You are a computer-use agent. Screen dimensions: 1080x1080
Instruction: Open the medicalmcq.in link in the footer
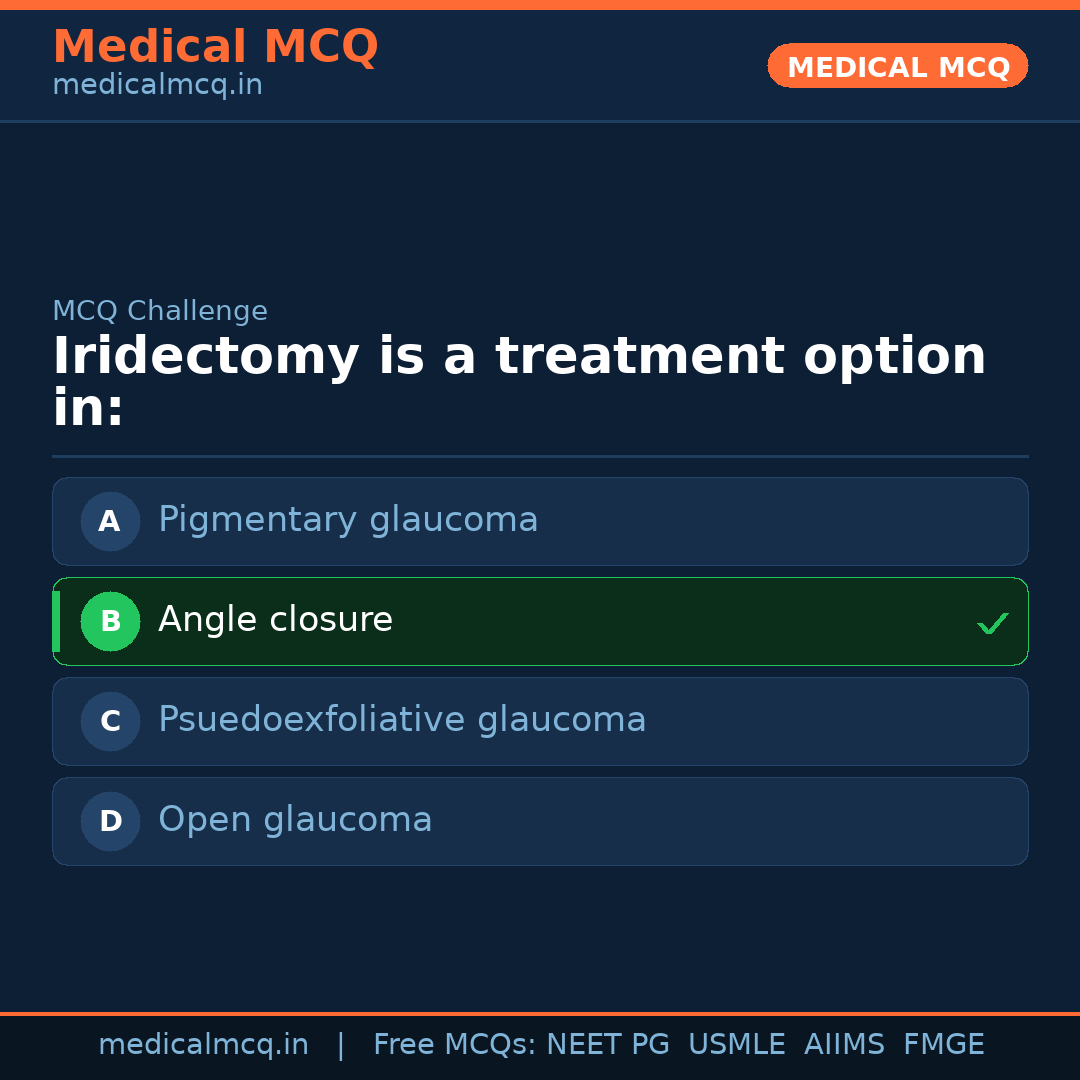tap(203, 1045)
